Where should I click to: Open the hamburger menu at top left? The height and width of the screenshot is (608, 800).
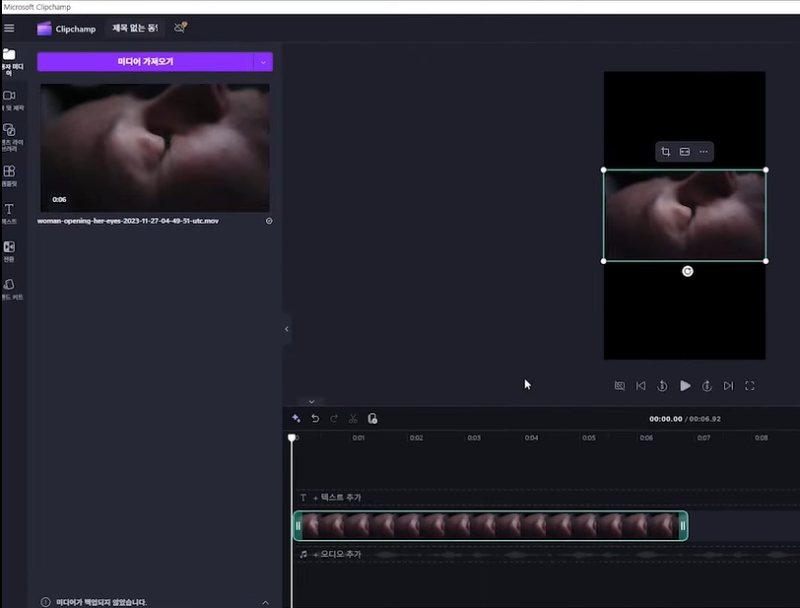[9, 28]
